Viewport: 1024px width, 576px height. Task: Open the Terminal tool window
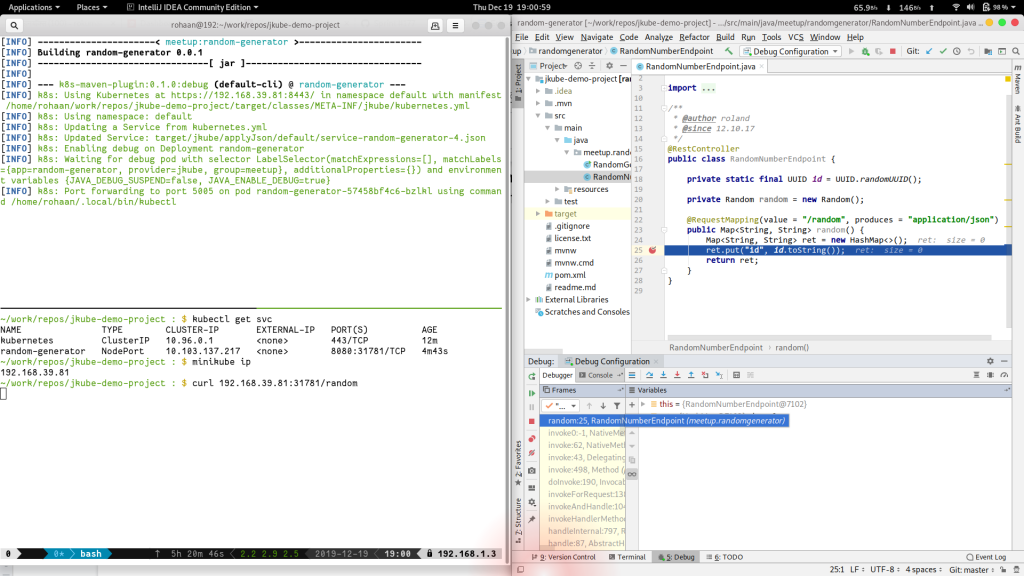coord(625,557)
